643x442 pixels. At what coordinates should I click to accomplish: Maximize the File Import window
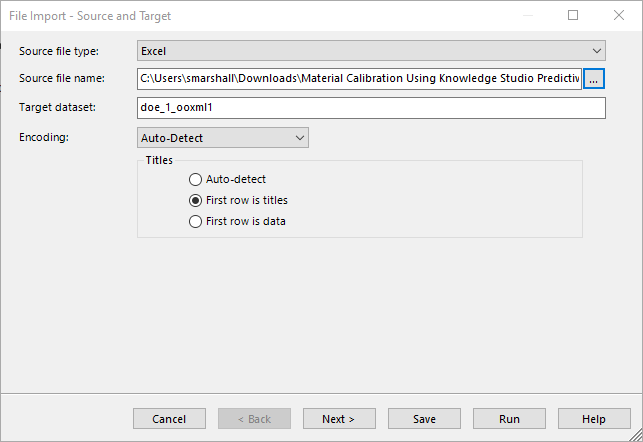click(x=573, y=15)
